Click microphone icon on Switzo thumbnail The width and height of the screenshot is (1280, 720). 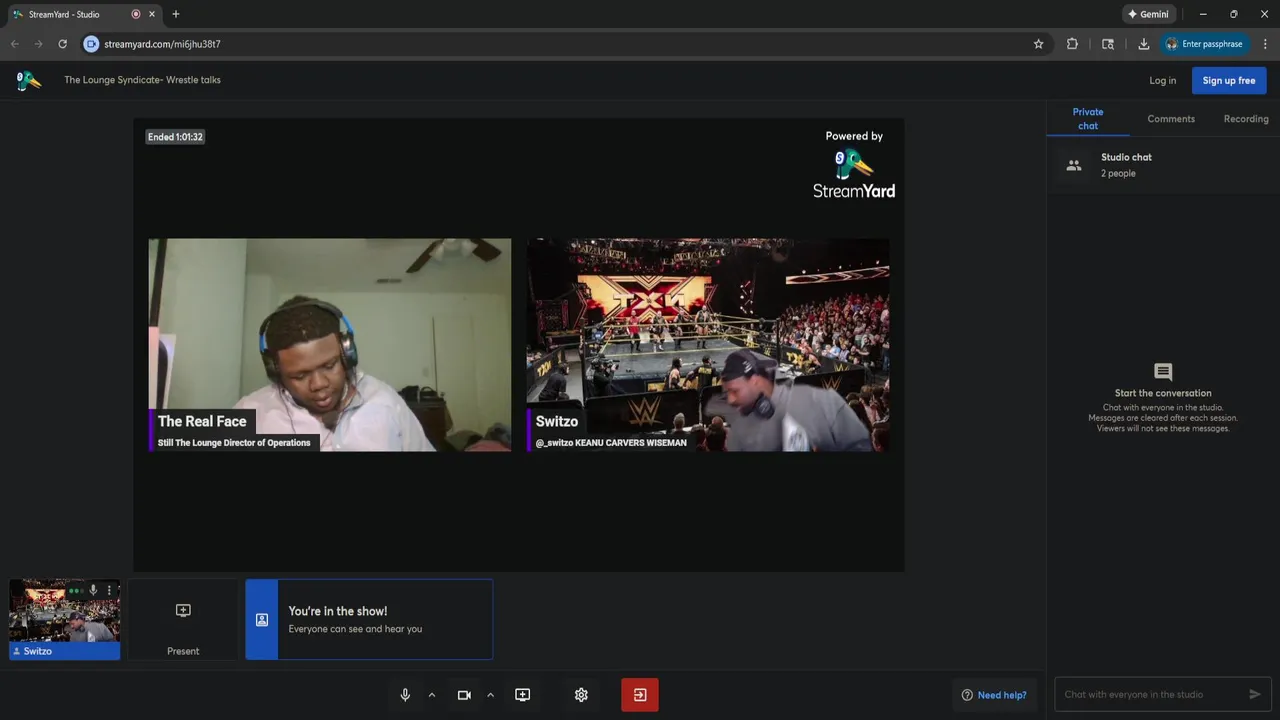click(x=93, y=591)
